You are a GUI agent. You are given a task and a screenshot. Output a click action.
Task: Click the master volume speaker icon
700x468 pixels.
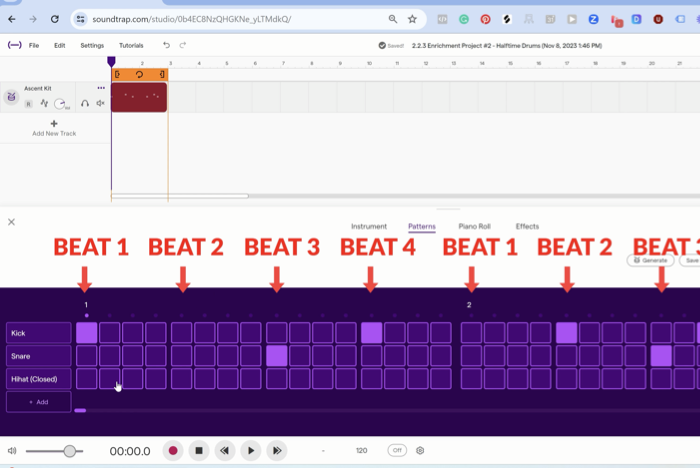click(12, 451)
